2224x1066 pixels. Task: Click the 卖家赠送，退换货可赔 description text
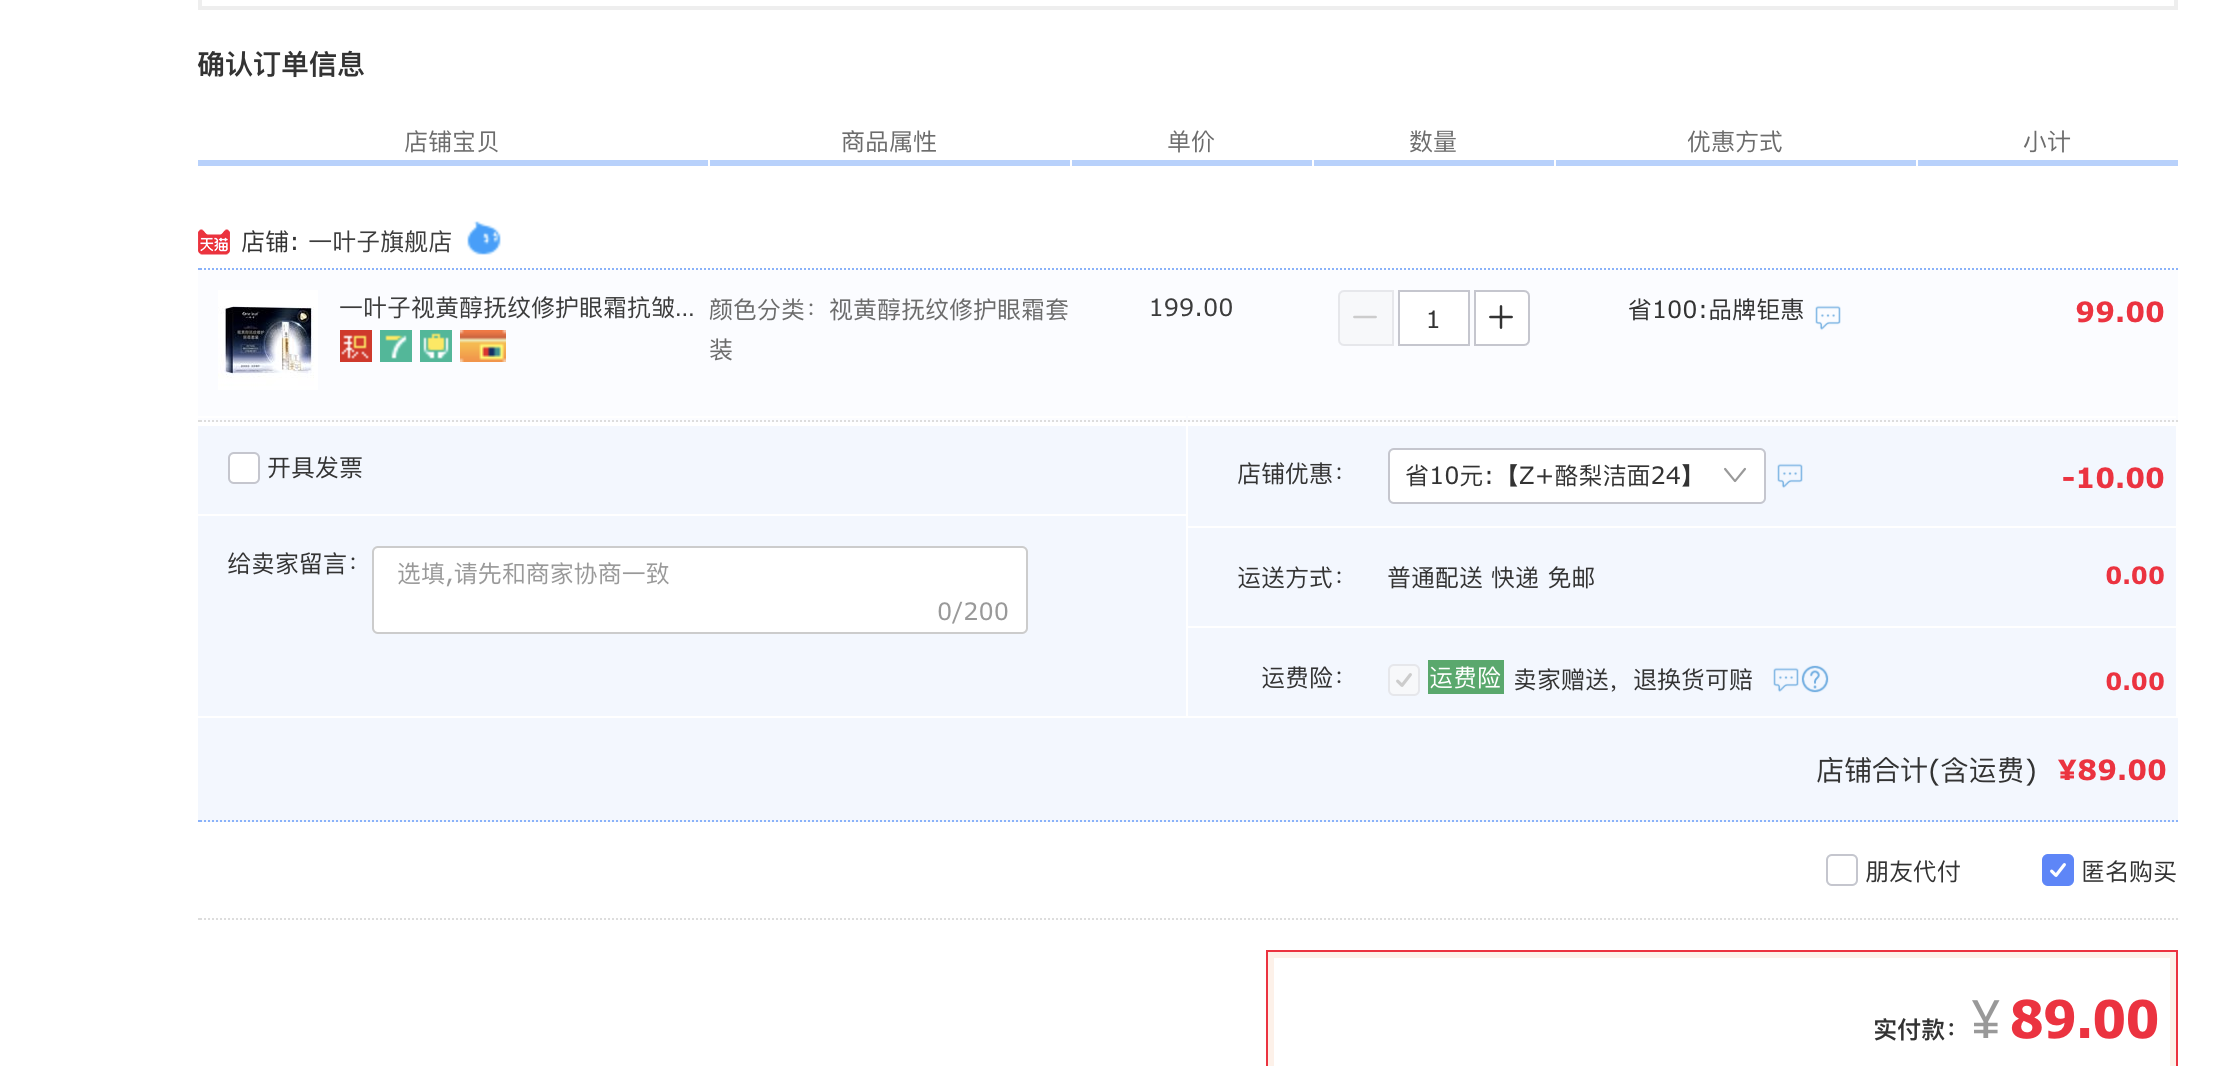pyautogui.click(x=1633, y=680)
